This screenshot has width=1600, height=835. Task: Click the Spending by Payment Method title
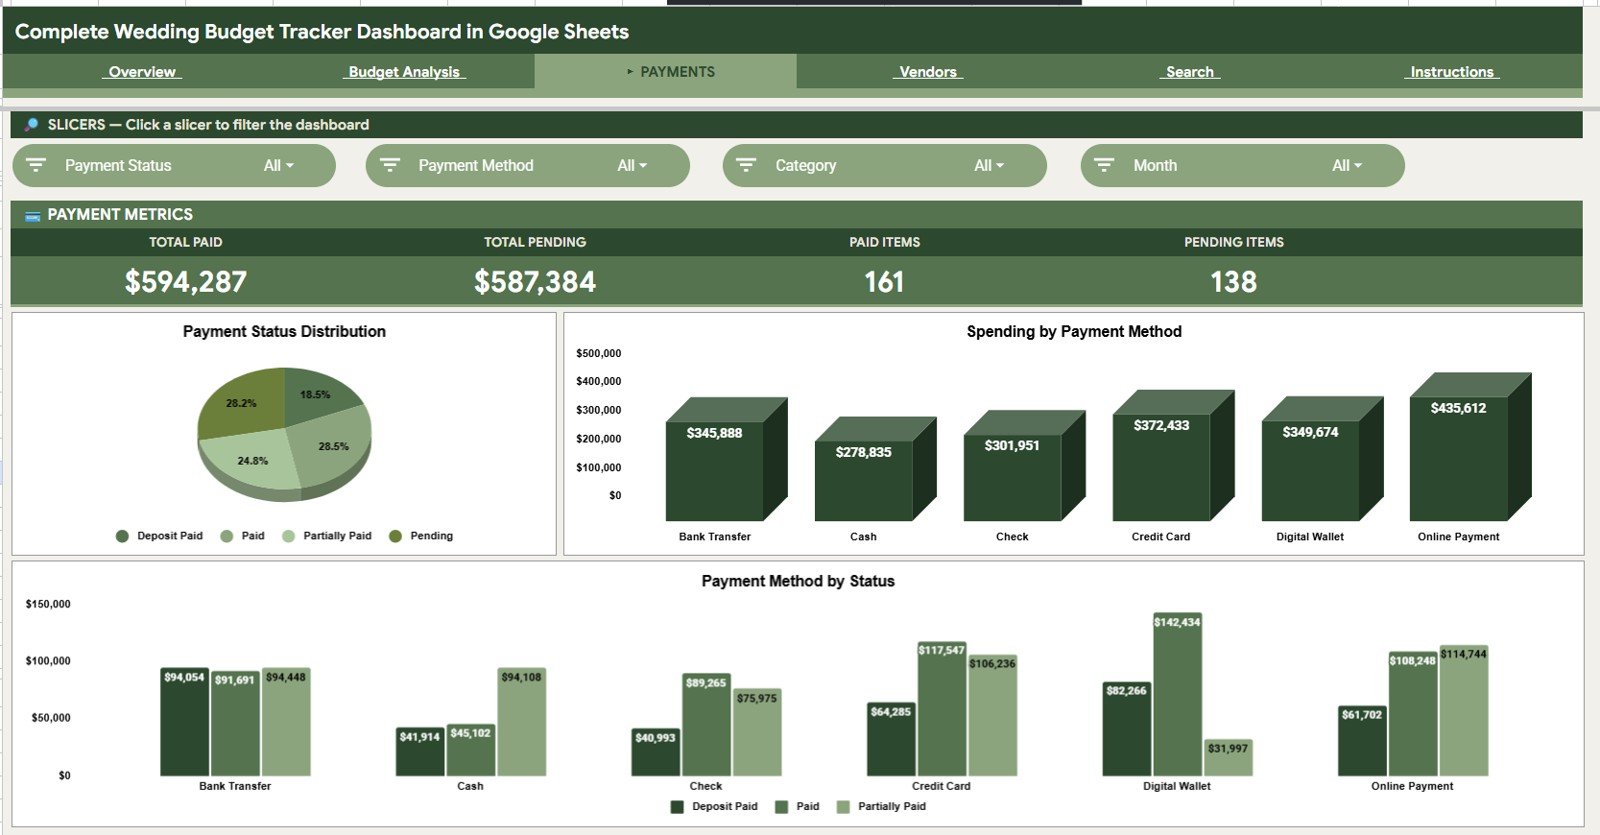[1074, 332]
